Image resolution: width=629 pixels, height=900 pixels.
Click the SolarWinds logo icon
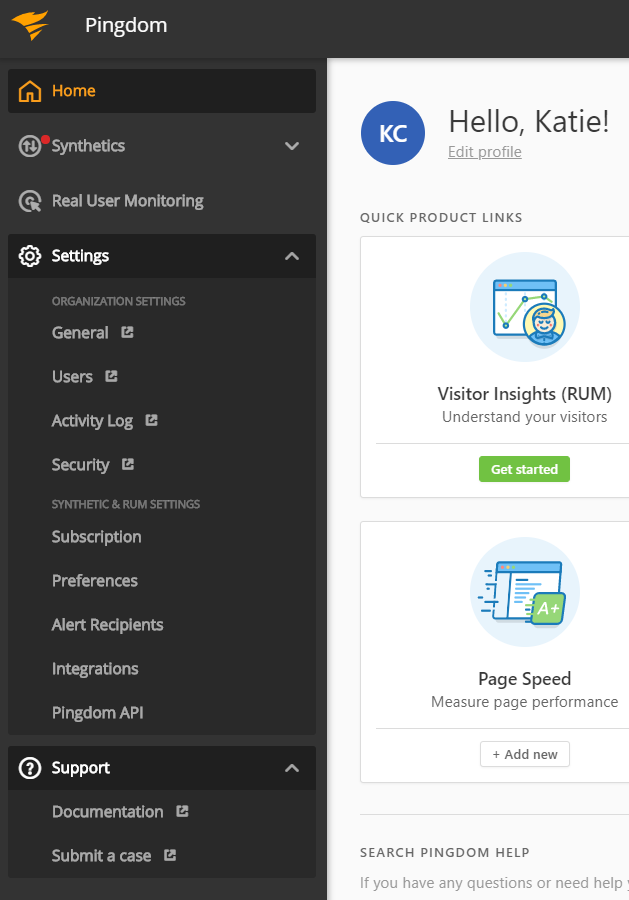coord(30,25)
